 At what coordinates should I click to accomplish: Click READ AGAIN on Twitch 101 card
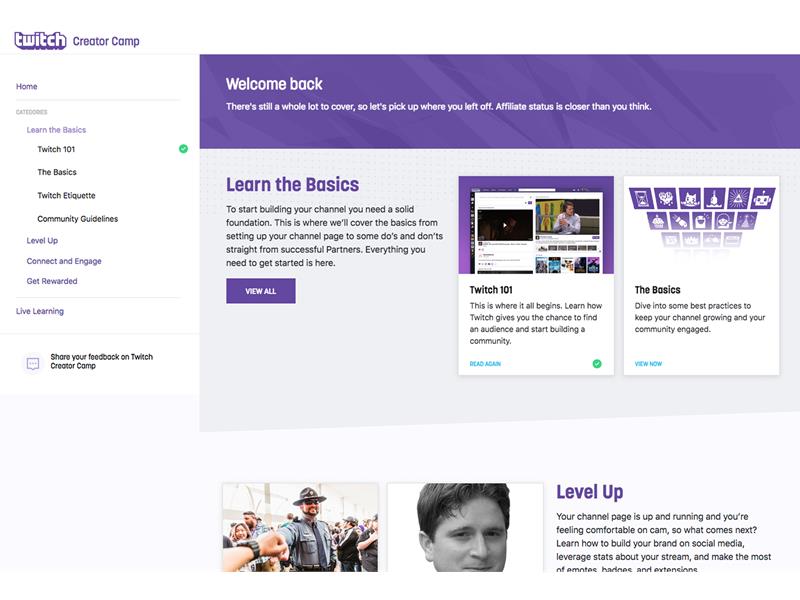(485, 364)
